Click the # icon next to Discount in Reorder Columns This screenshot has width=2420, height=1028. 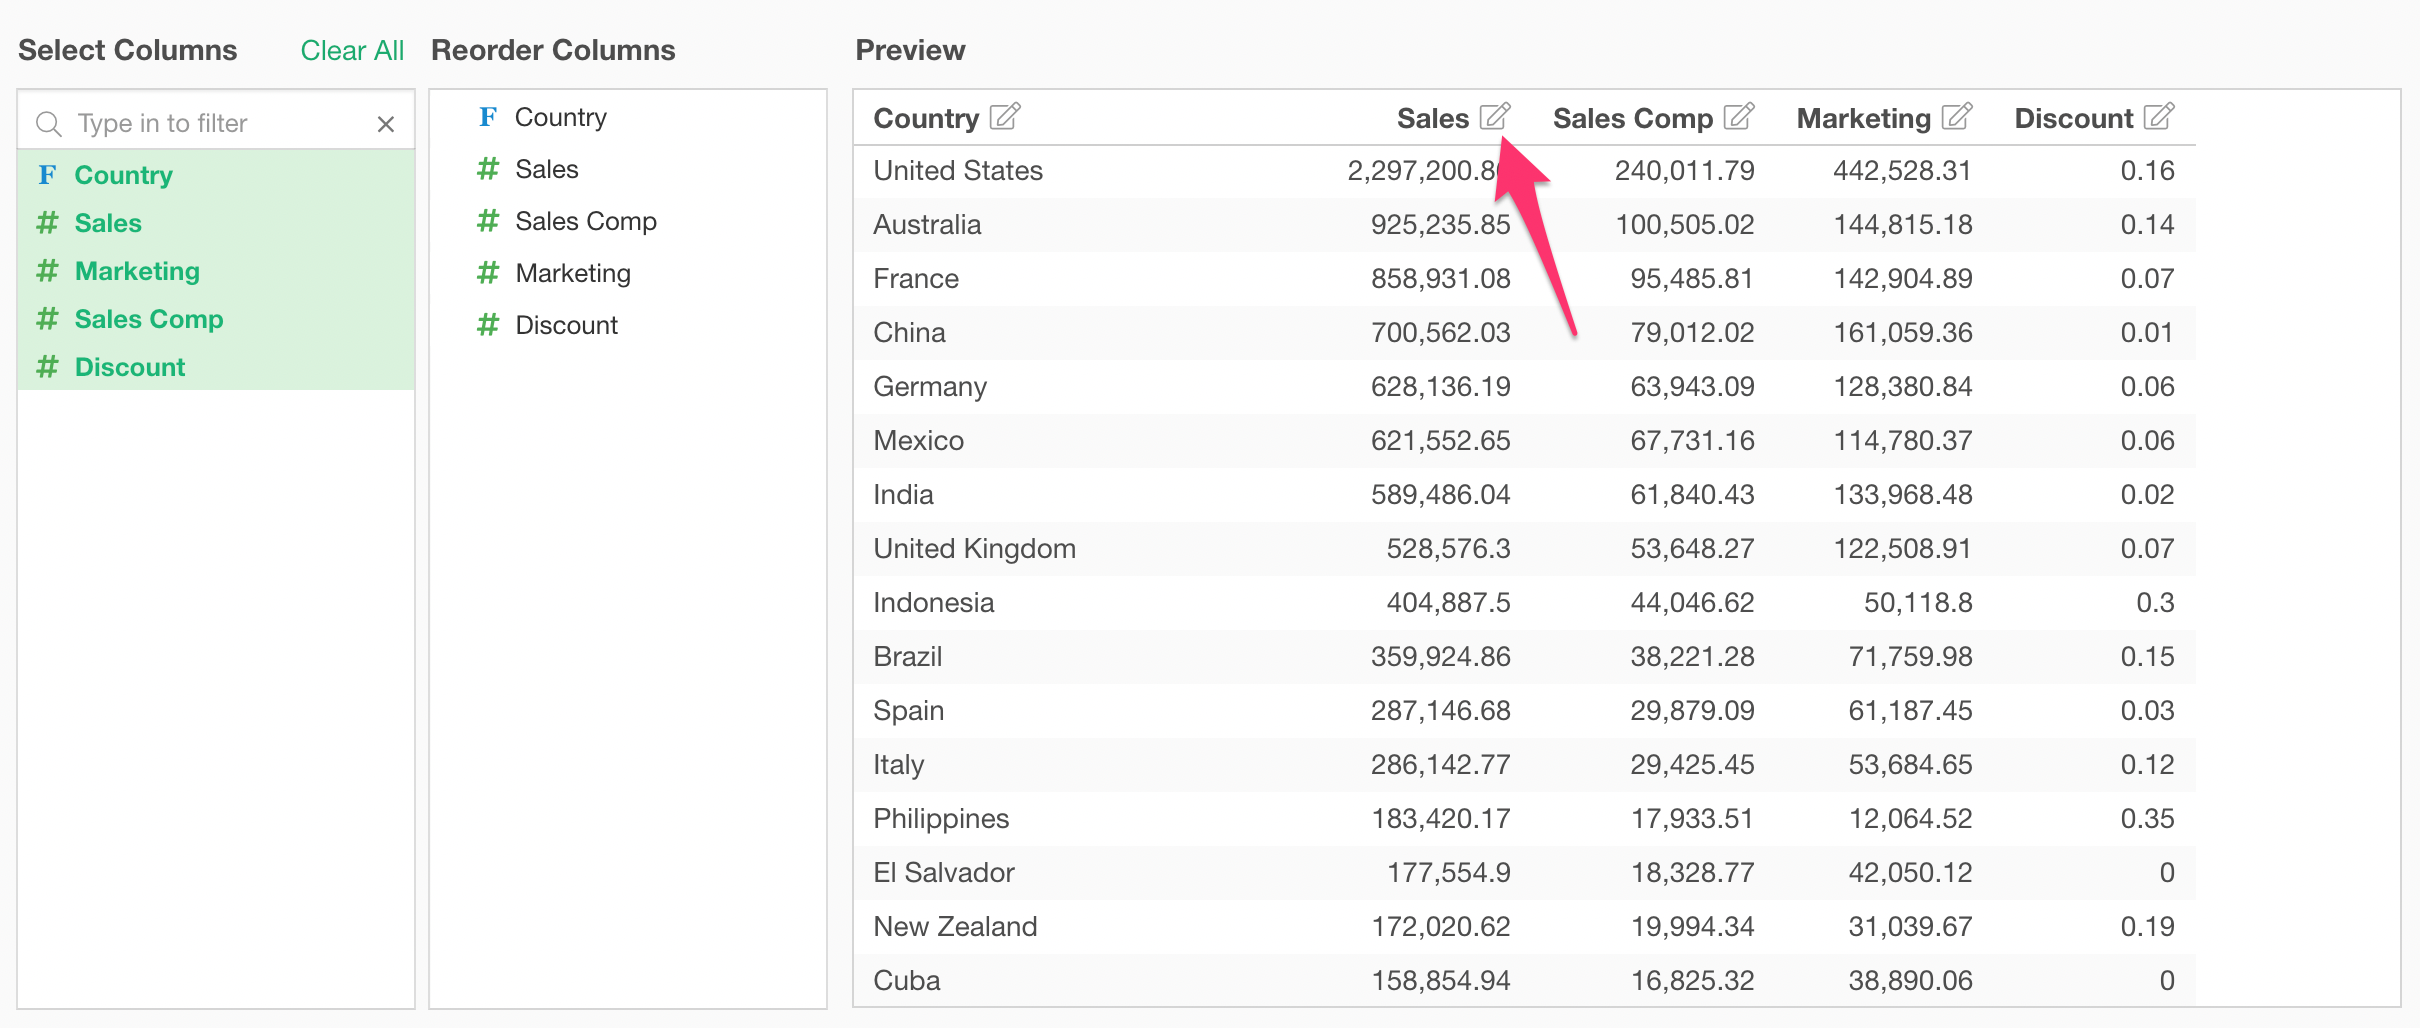tap(488, 324)
